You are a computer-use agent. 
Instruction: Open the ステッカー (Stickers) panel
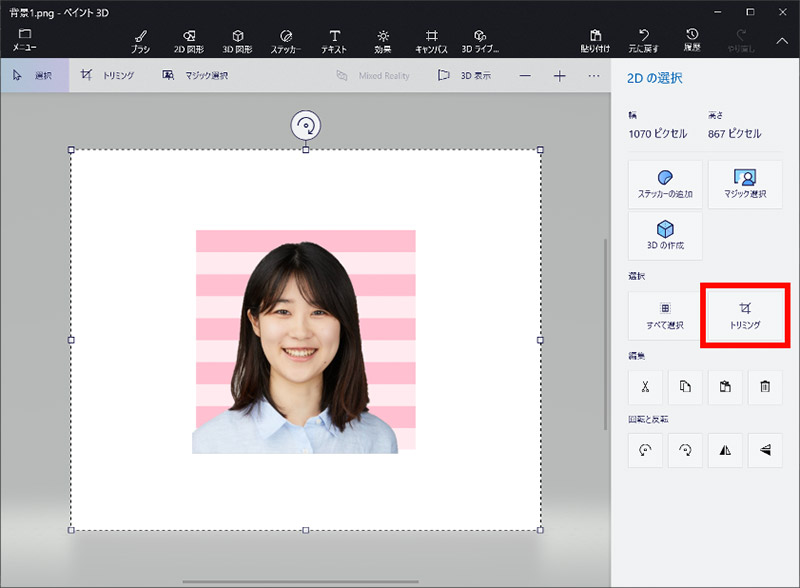tap(285, 40)
